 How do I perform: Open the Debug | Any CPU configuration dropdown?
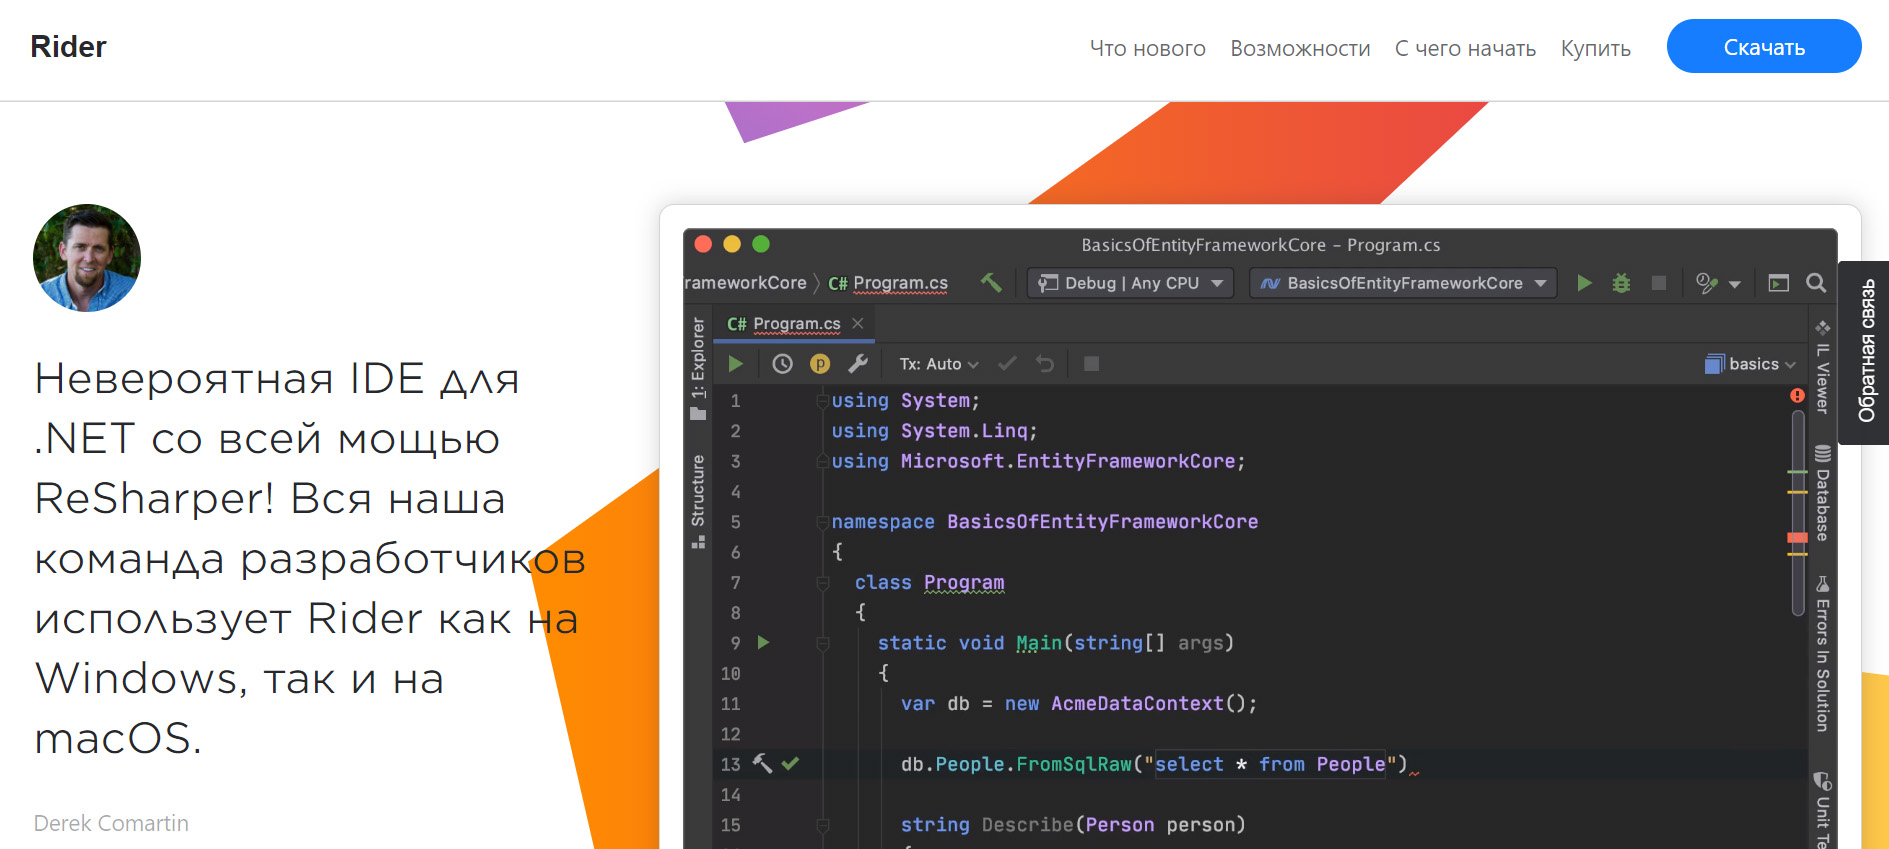(x=1131, y=283)
